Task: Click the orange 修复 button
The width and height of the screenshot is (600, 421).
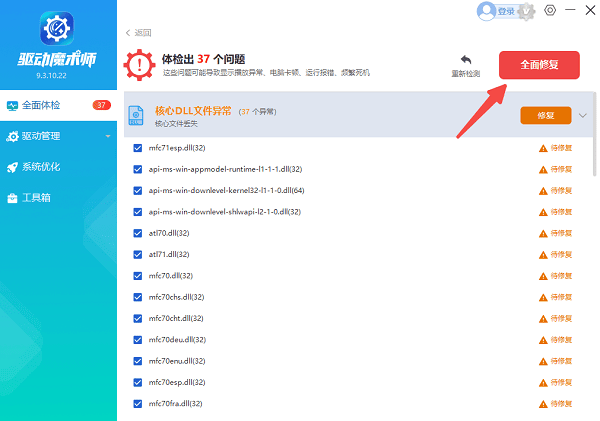Action: click(546, 116)
